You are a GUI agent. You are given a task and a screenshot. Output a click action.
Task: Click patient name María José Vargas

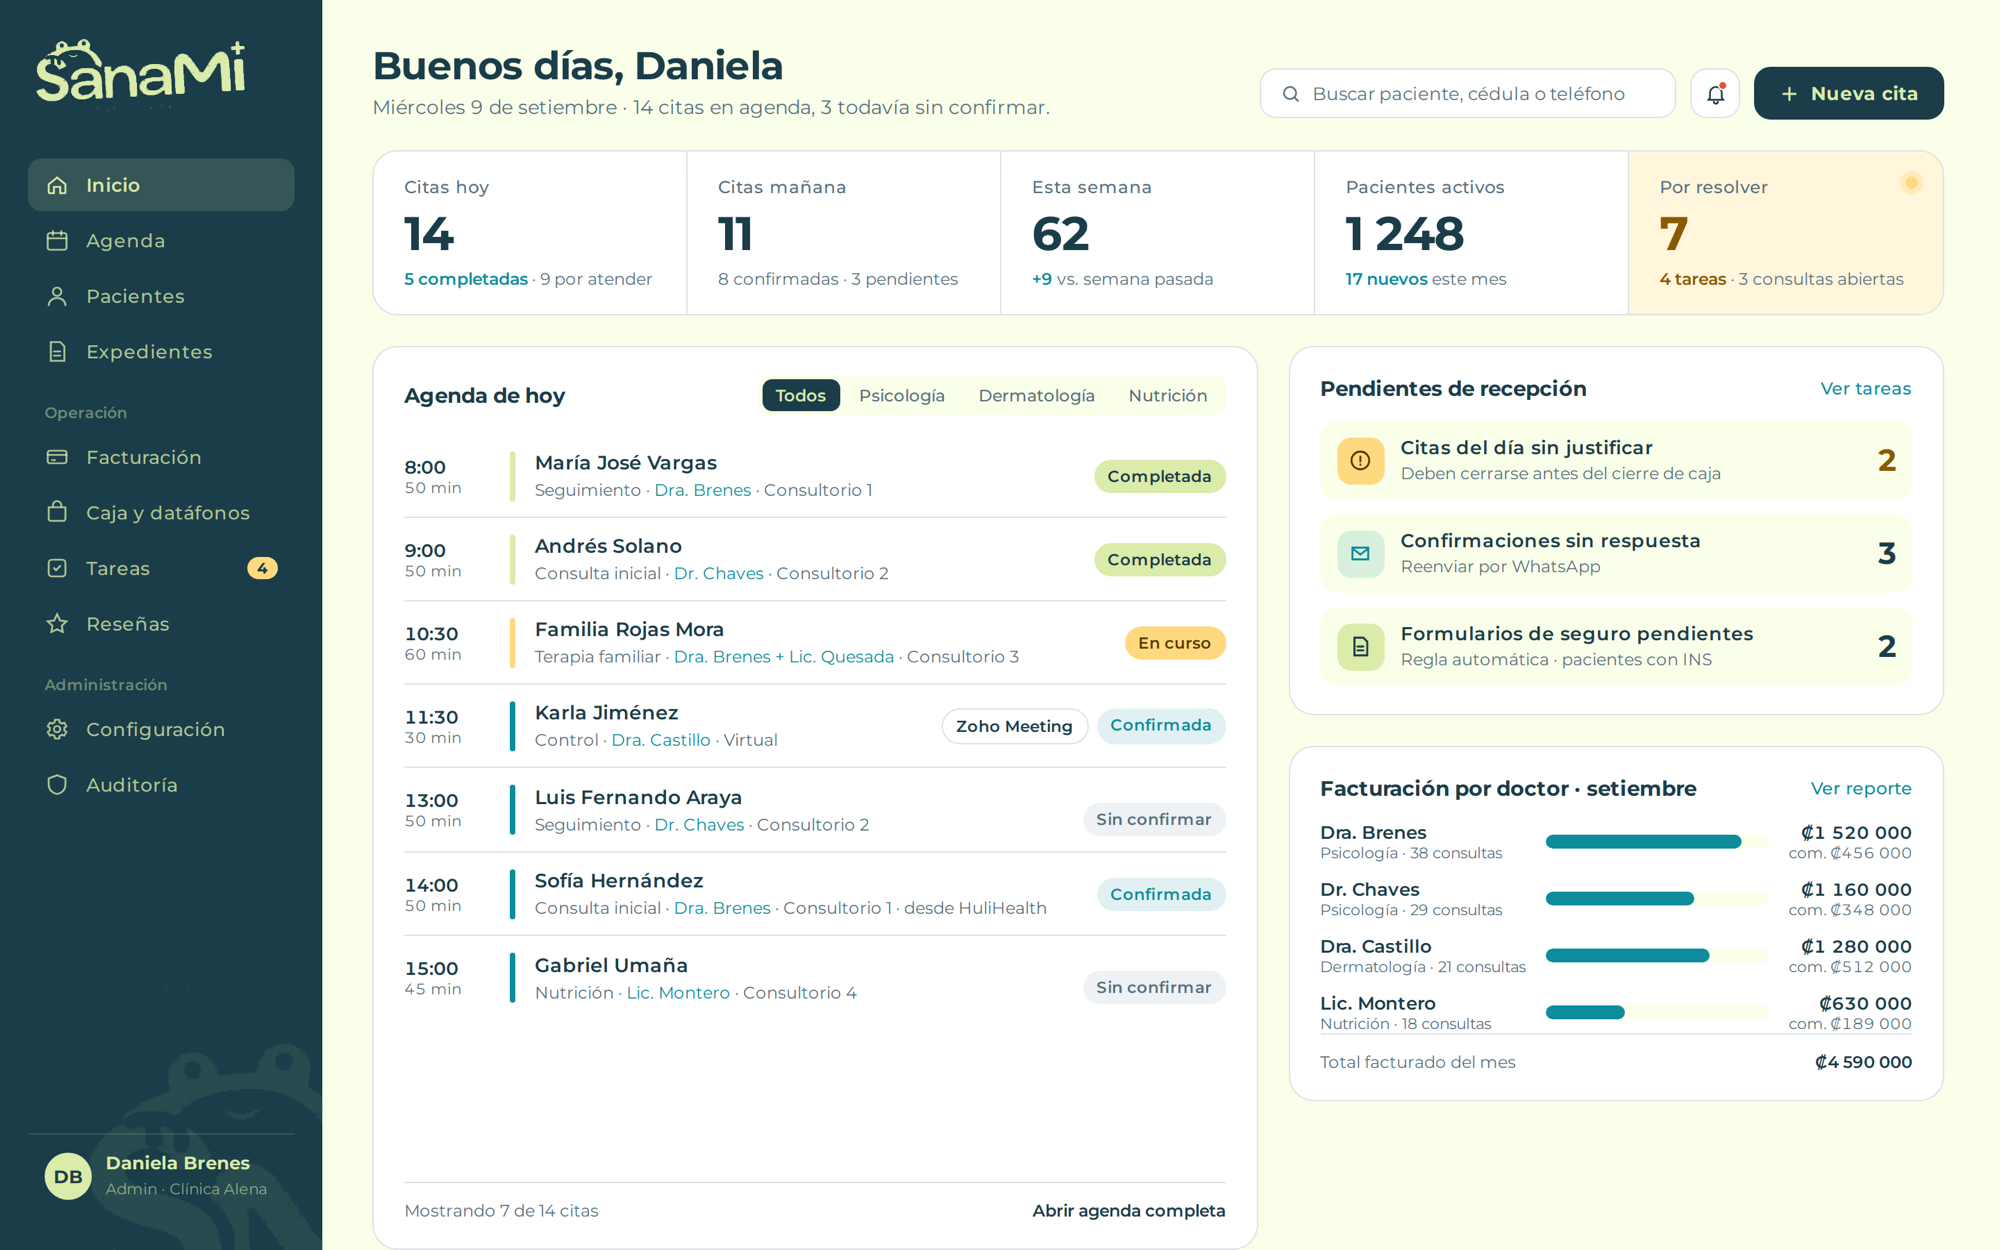[625, 463]
